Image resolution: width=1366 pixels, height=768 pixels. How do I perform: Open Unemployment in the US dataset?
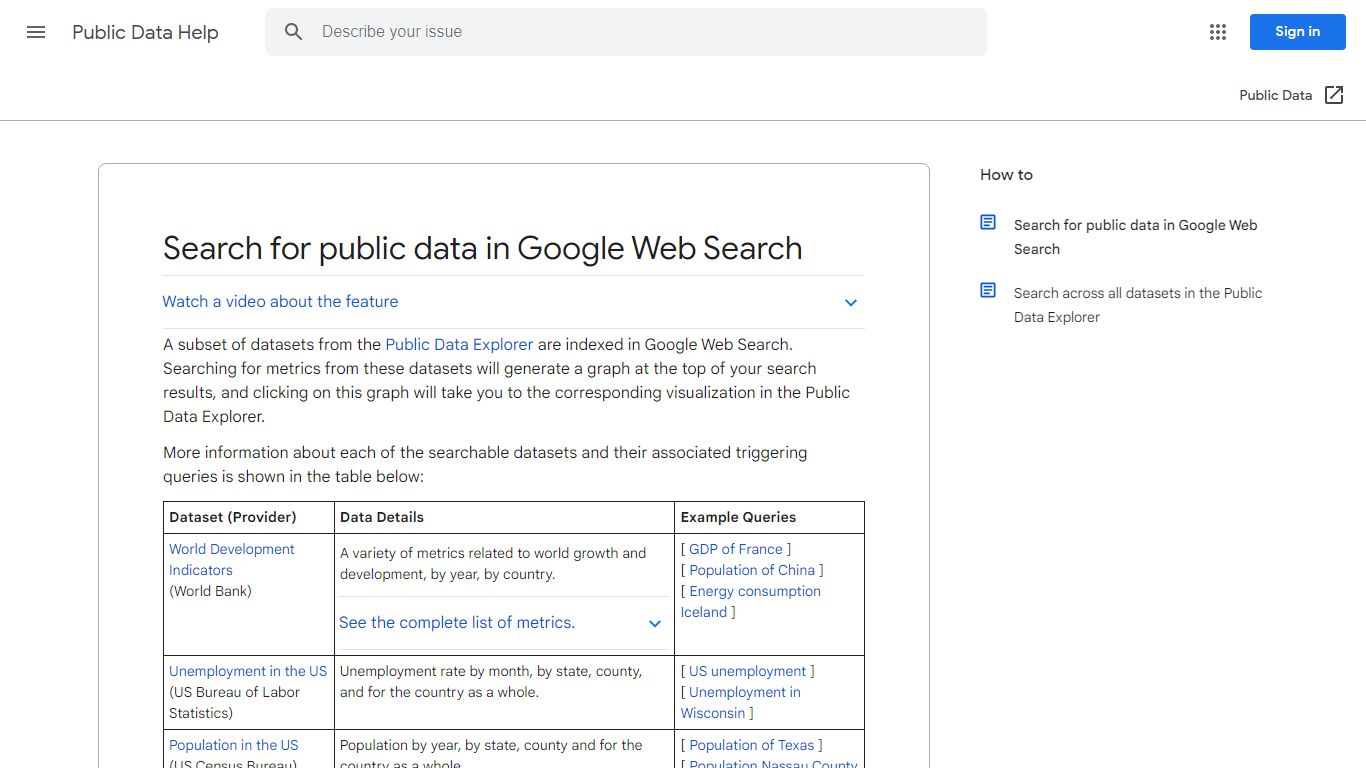[248, 671]
